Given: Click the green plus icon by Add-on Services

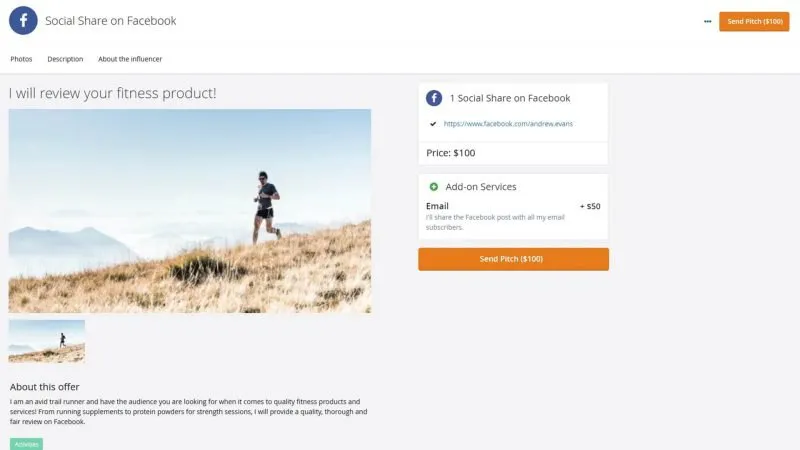Looking at the screenshot, I should (x=434, y=187).
